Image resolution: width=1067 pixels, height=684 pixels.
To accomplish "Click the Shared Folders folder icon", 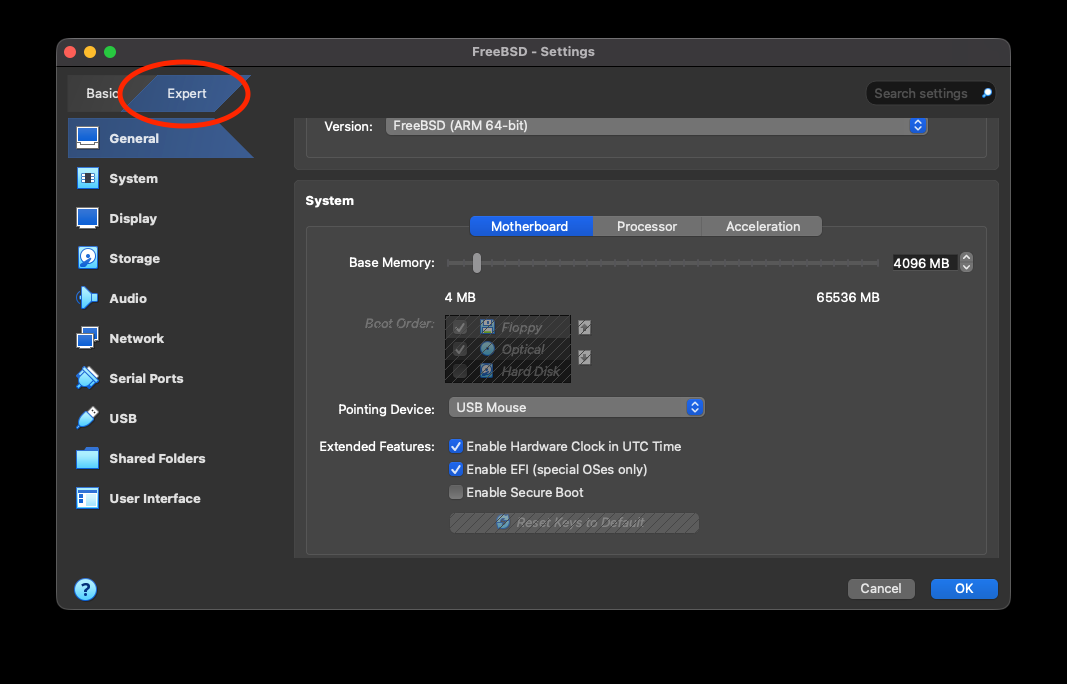I will (87, 458).
